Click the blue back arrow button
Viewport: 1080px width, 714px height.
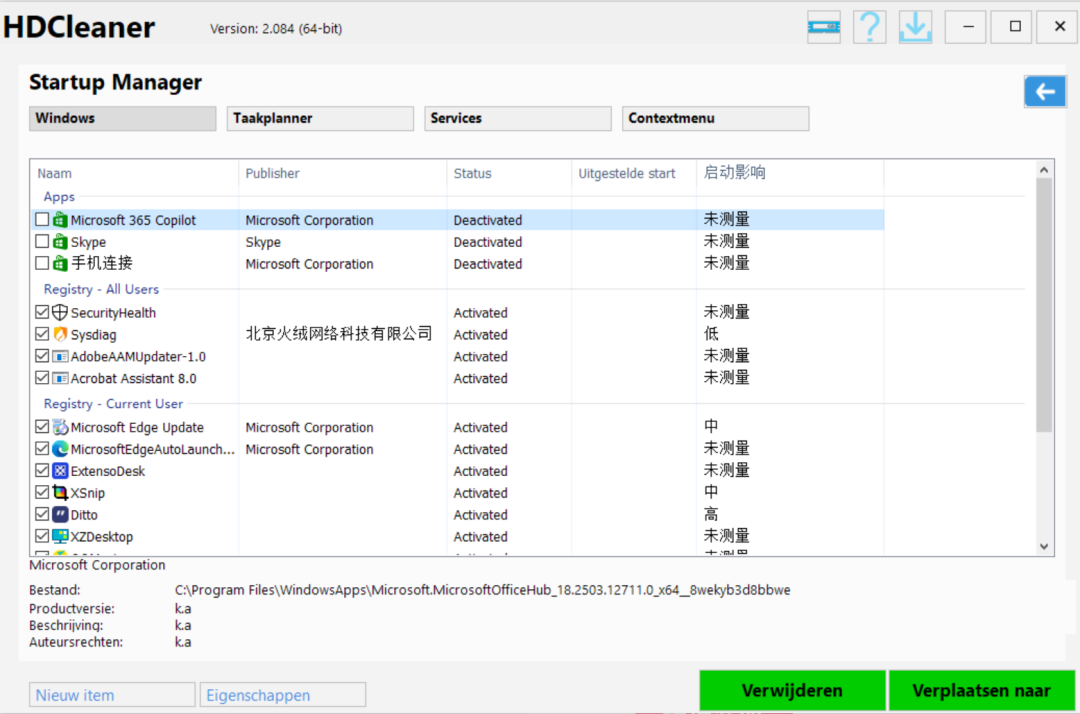[1045, 92]
